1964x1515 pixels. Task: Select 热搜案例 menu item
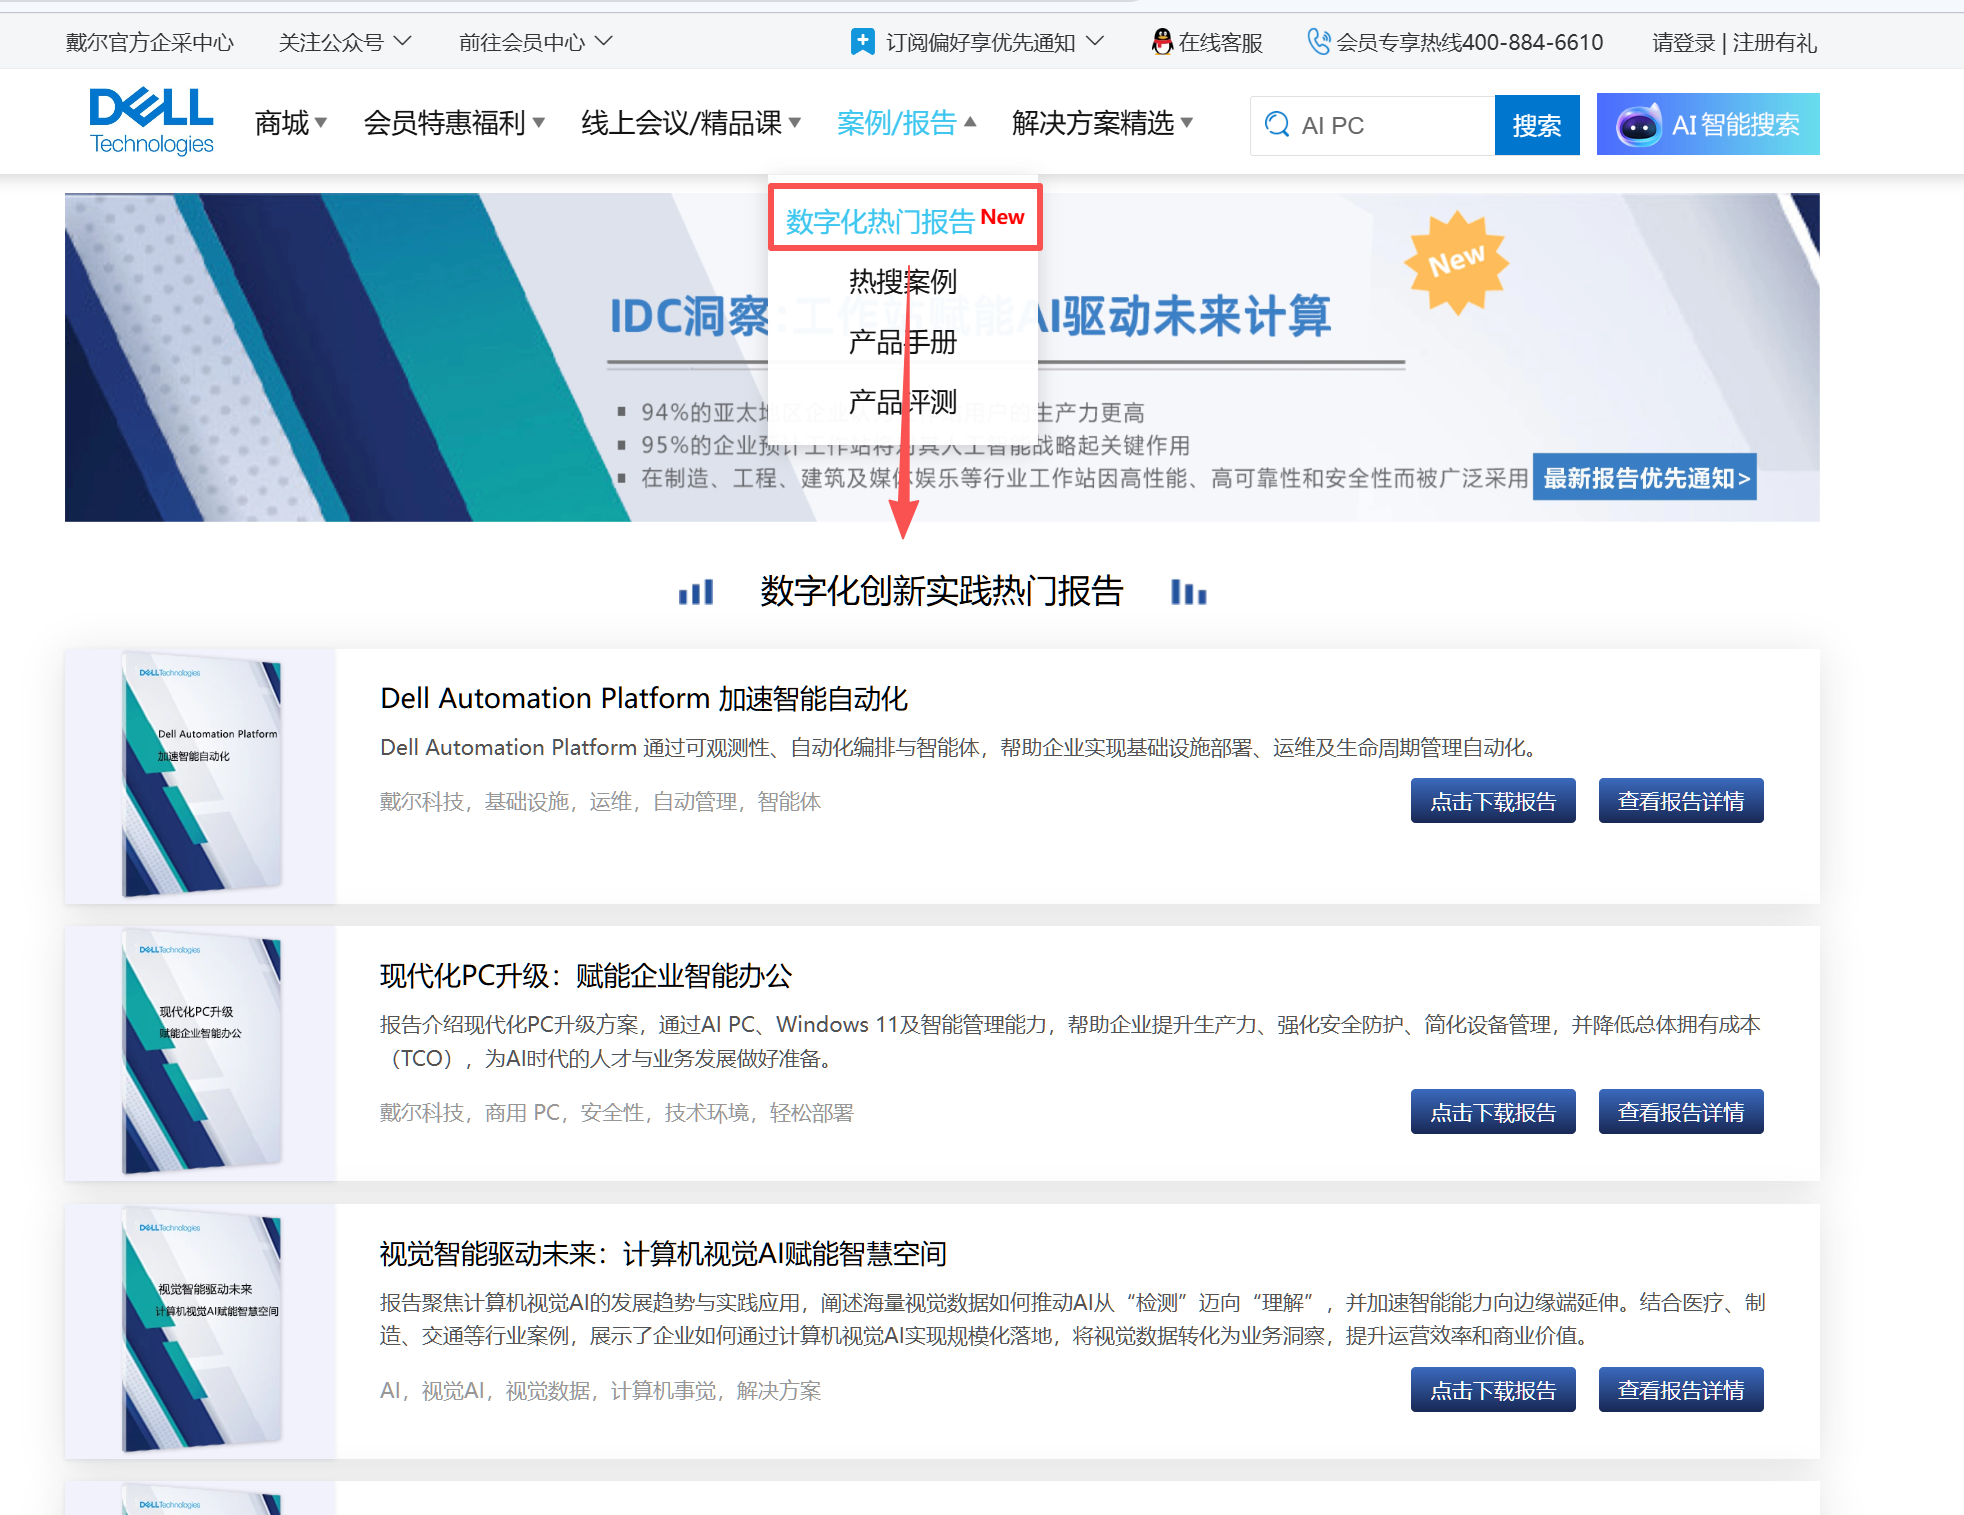coord(903,281)
